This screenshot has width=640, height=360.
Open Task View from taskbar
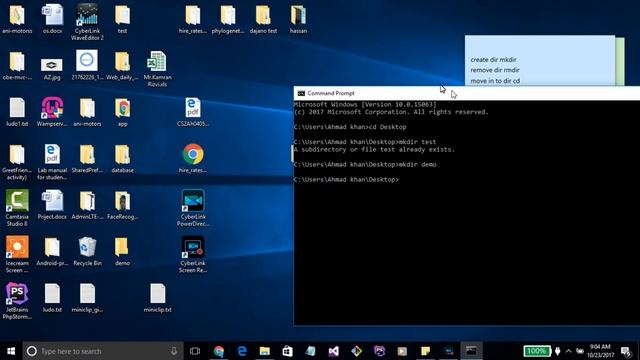click(195, 351)
